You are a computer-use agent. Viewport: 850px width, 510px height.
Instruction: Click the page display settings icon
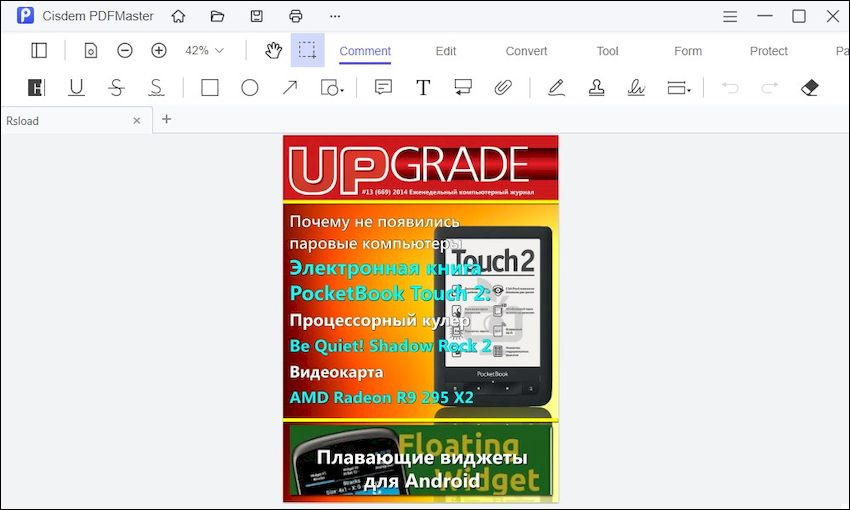[91, 50]
